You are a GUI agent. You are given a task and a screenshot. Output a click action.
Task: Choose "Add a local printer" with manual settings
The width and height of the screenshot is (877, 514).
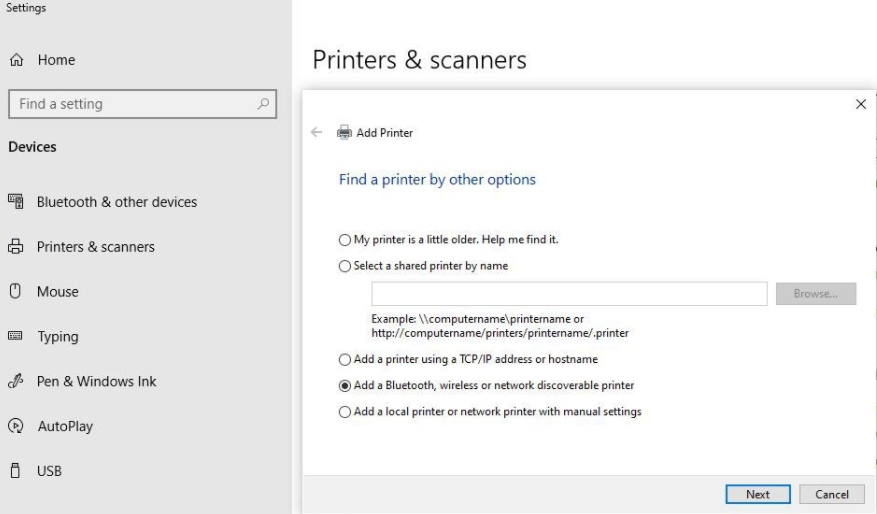[346, 411]
